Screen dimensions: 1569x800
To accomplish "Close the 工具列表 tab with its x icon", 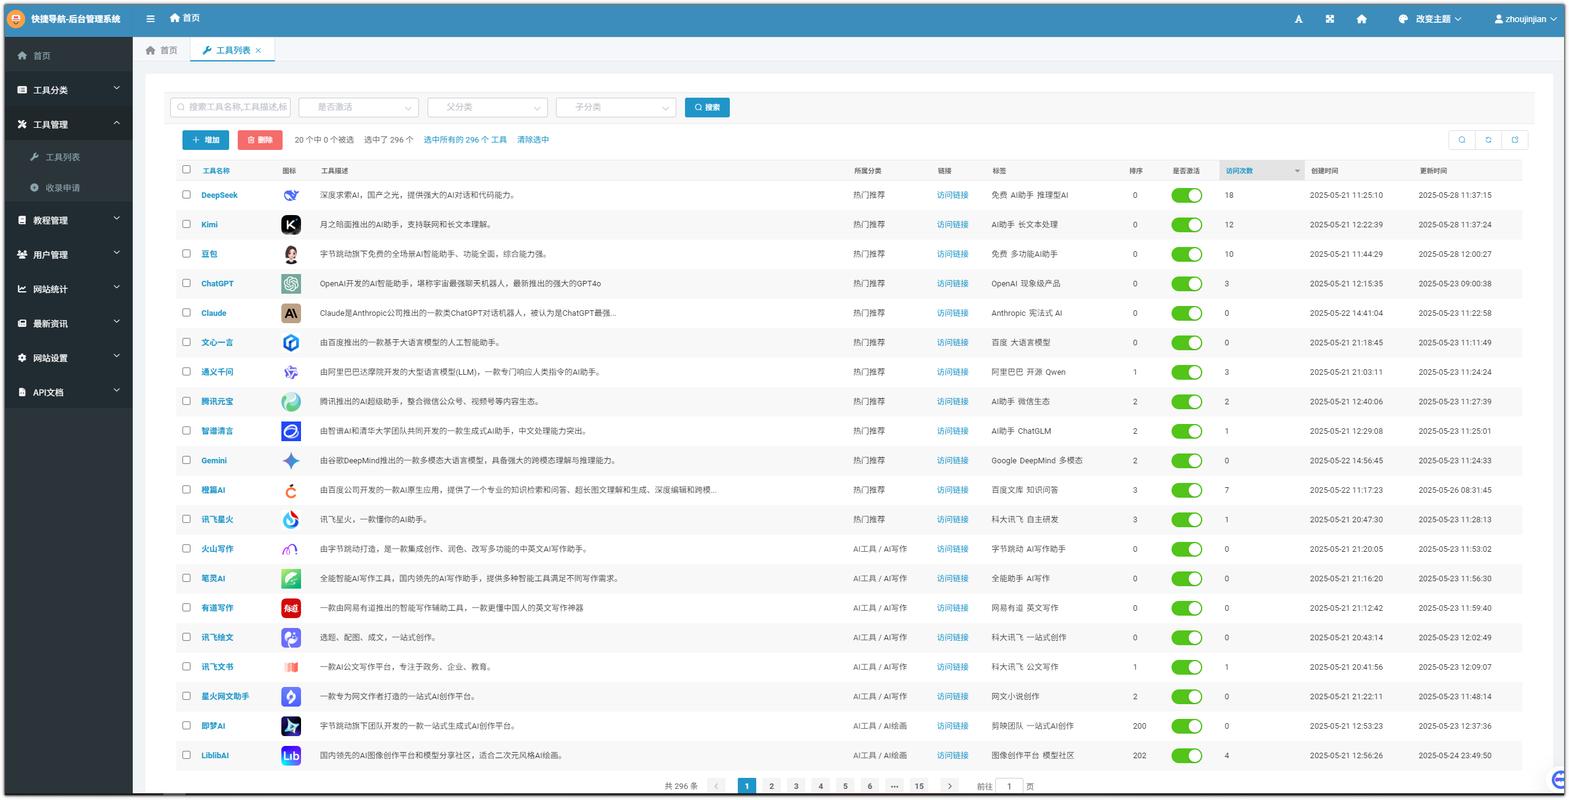I will (258, 50).
